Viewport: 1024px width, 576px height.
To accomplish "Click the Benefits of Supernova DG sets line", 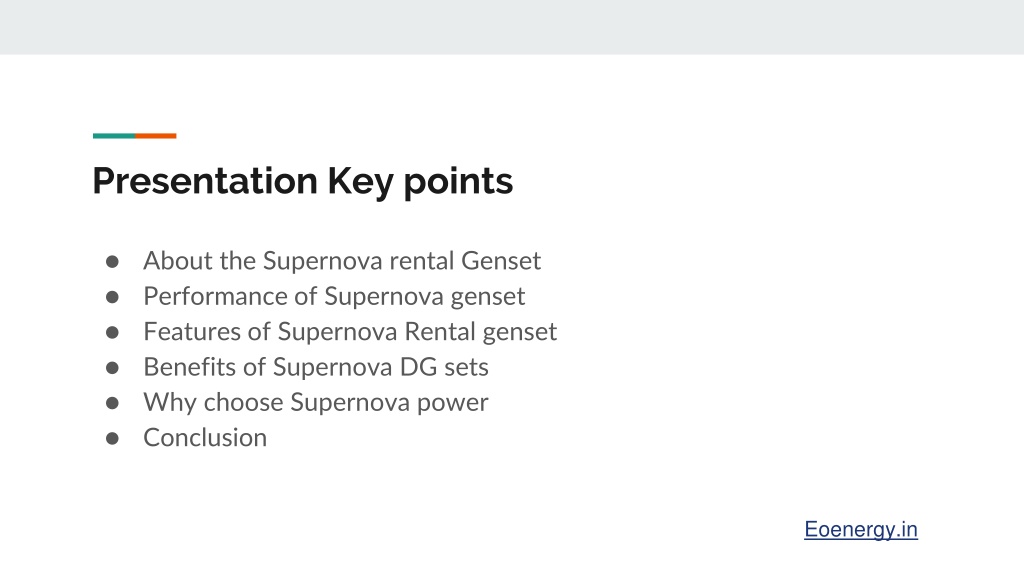I will coord(315,367).
